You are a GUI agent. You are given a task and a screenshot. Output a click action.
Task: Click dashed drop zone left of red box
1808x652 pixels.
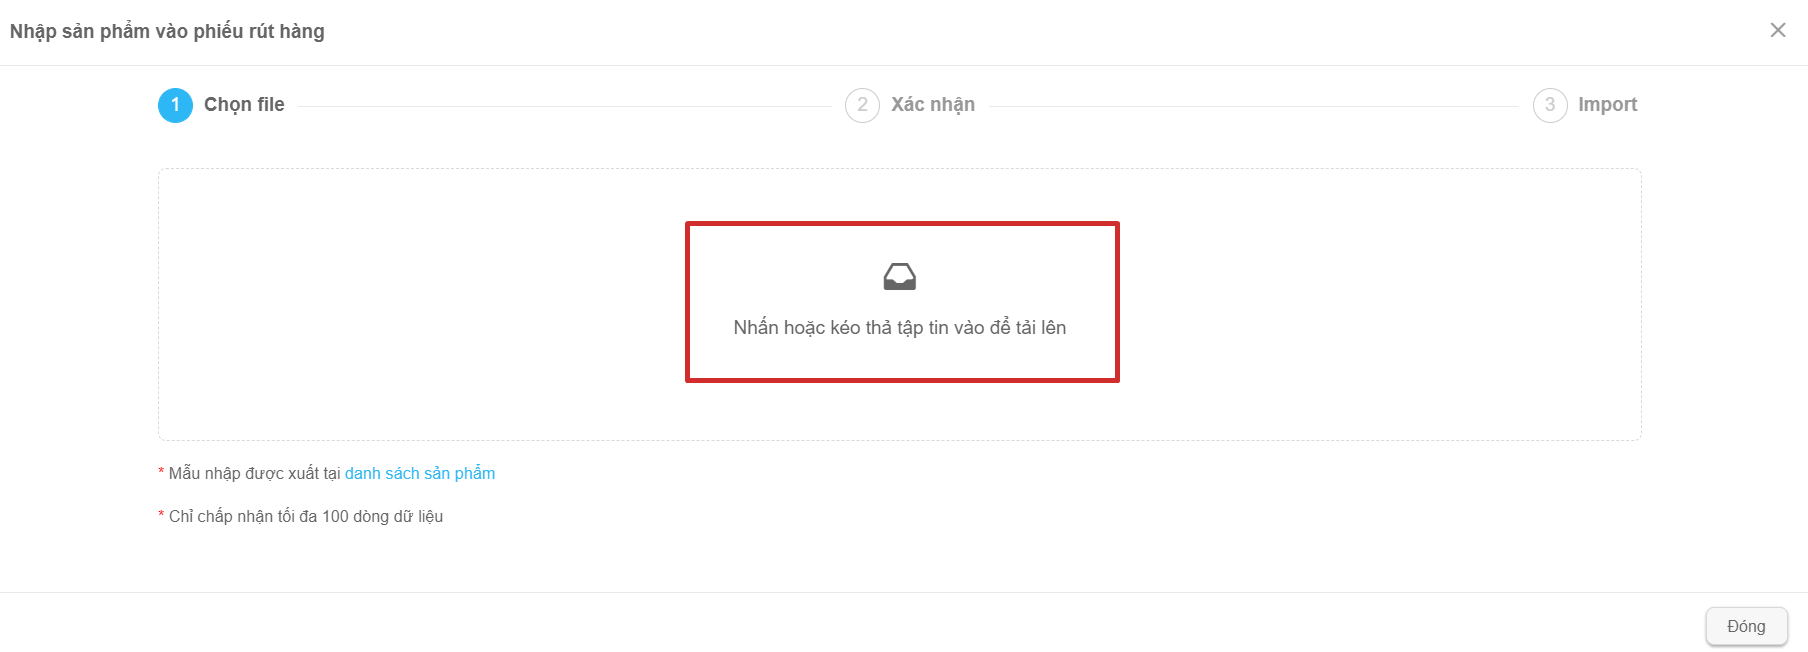point(421,304)
